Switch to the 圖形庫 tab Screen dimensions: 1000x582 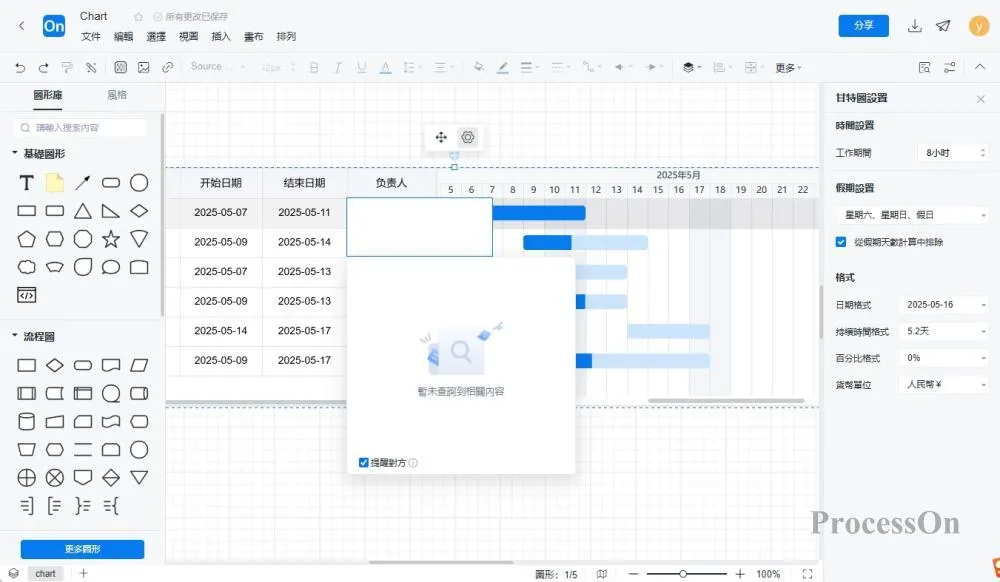[48, 95]
